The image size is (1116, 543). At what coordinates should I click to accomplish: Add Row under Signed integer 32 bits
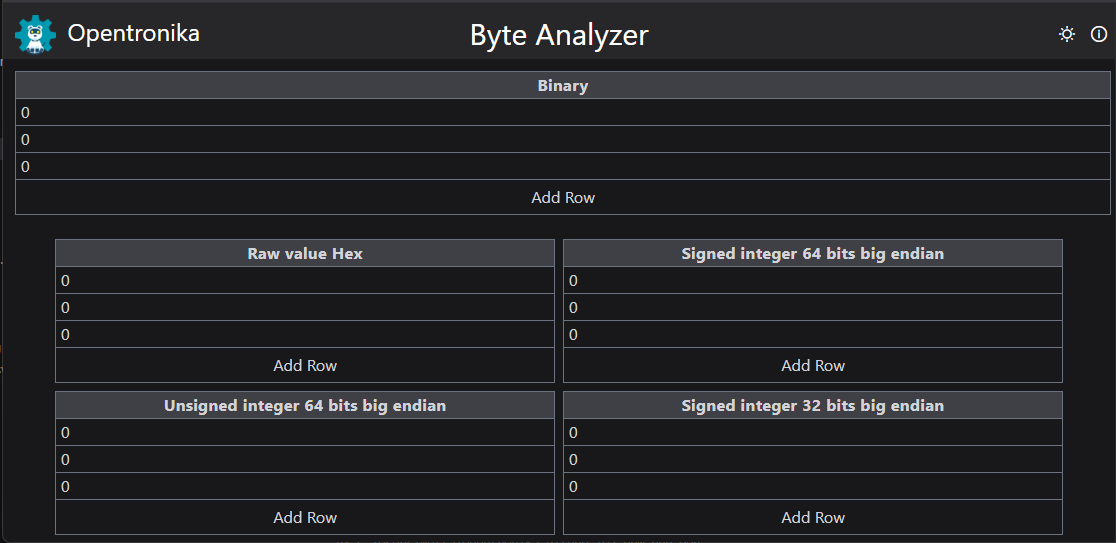coord(813,517)
